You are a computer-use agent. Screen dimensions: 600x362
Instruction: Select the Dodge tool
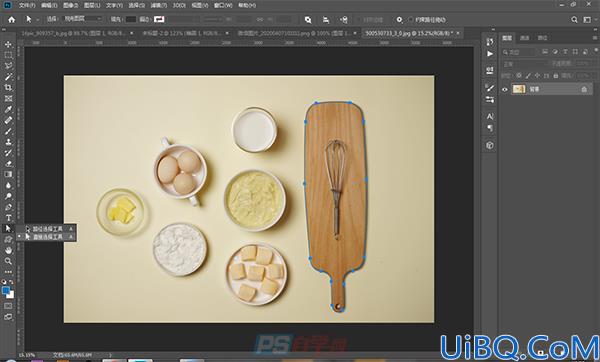[8, 196]
